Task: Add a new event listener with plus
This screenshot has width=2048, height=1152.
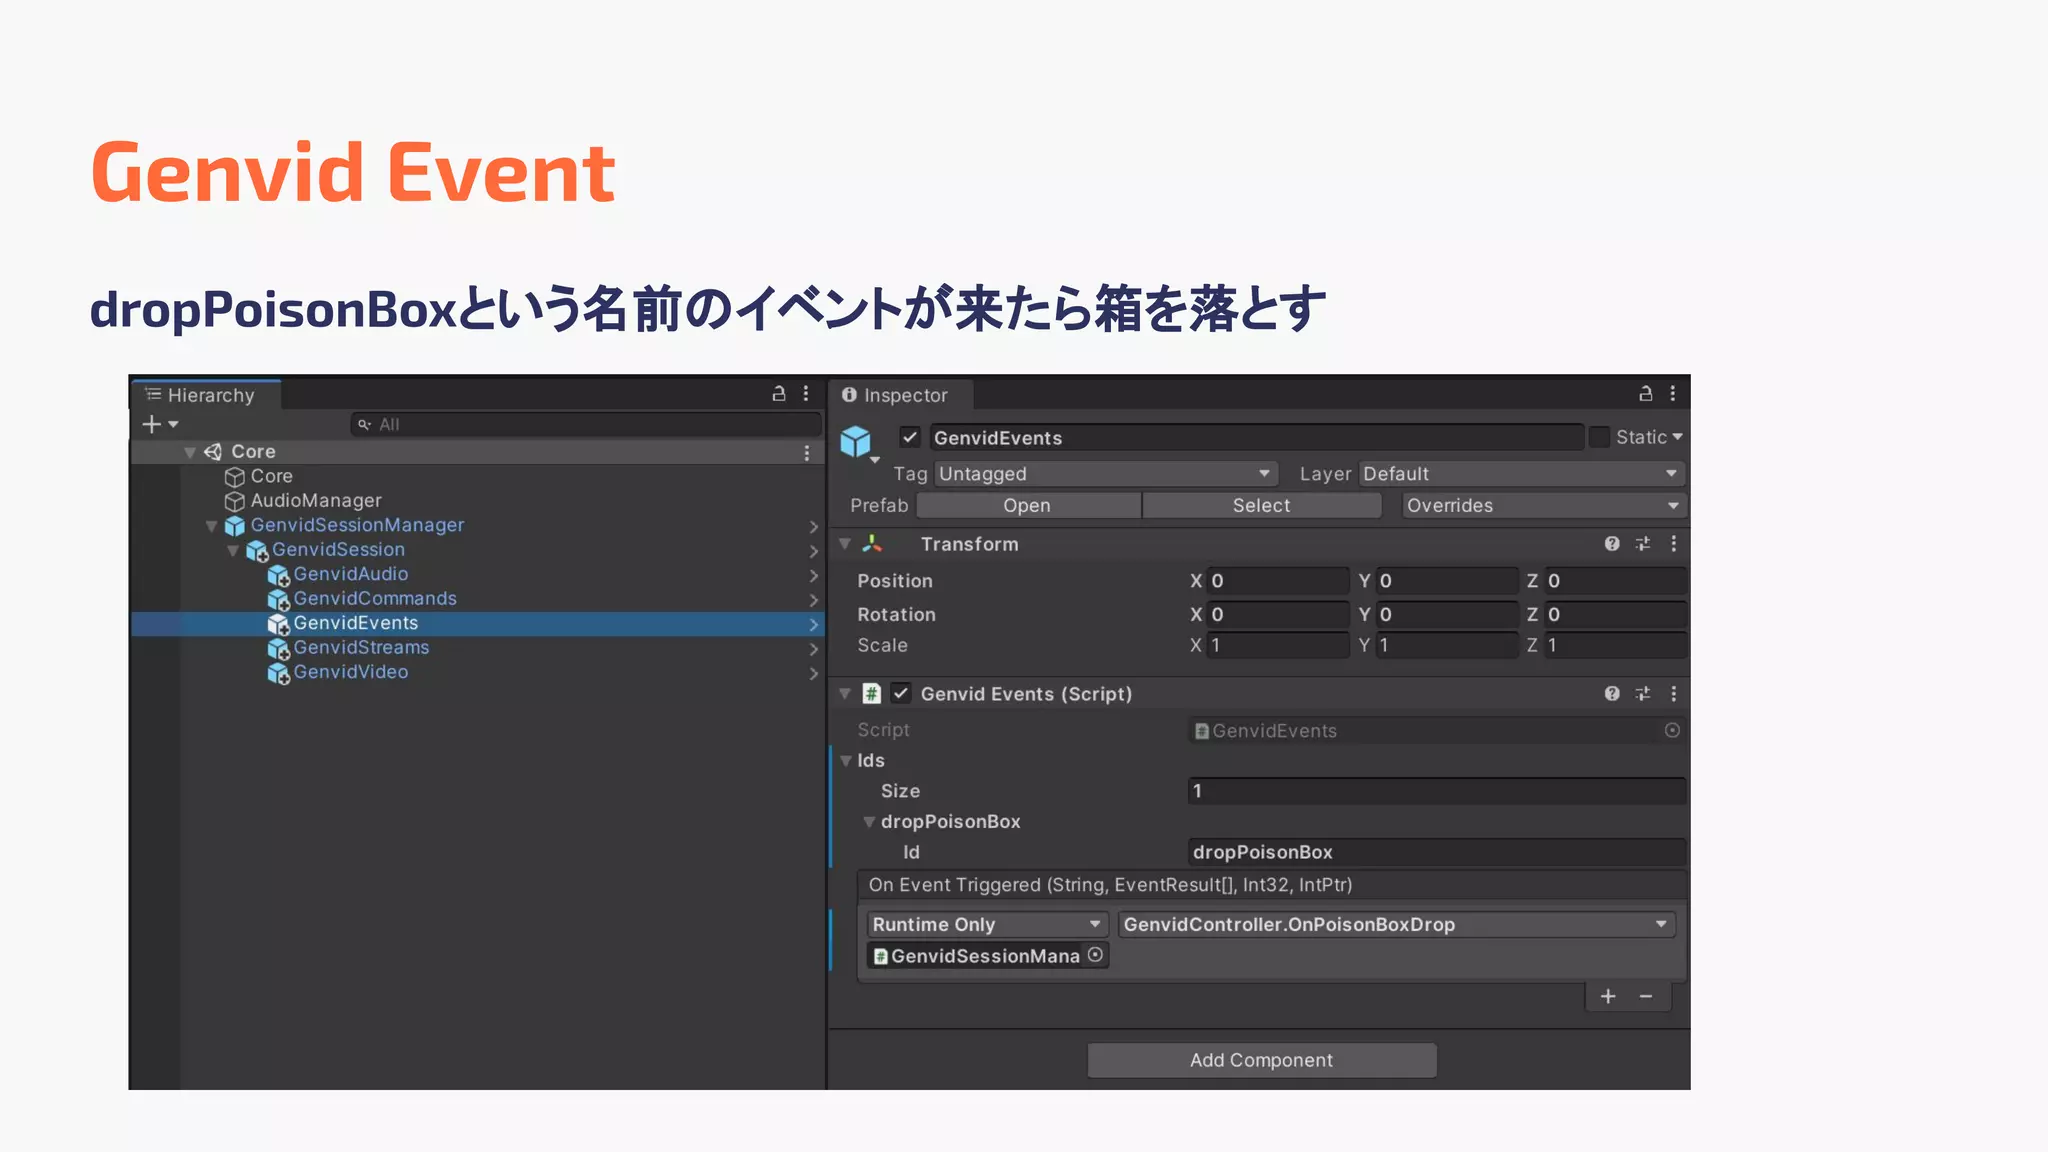Action: click(x=1608, y=997)
